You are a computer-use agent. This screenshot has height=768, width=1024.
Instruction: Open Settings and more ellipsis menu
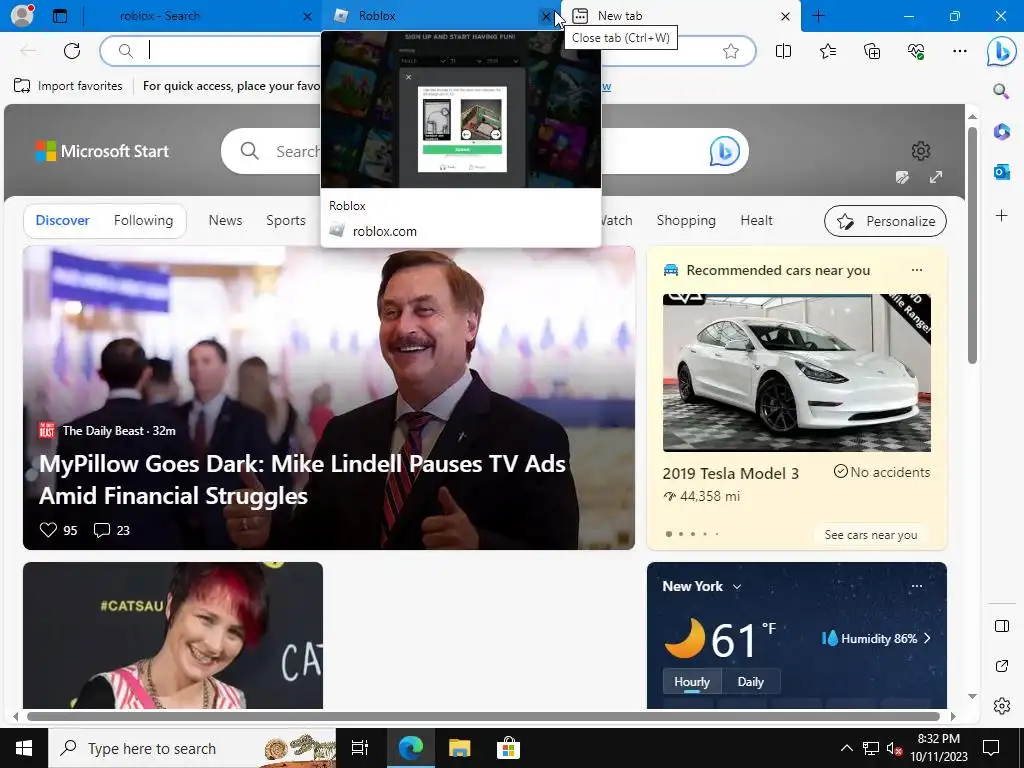pyautogui.click(x=959, y=51)
